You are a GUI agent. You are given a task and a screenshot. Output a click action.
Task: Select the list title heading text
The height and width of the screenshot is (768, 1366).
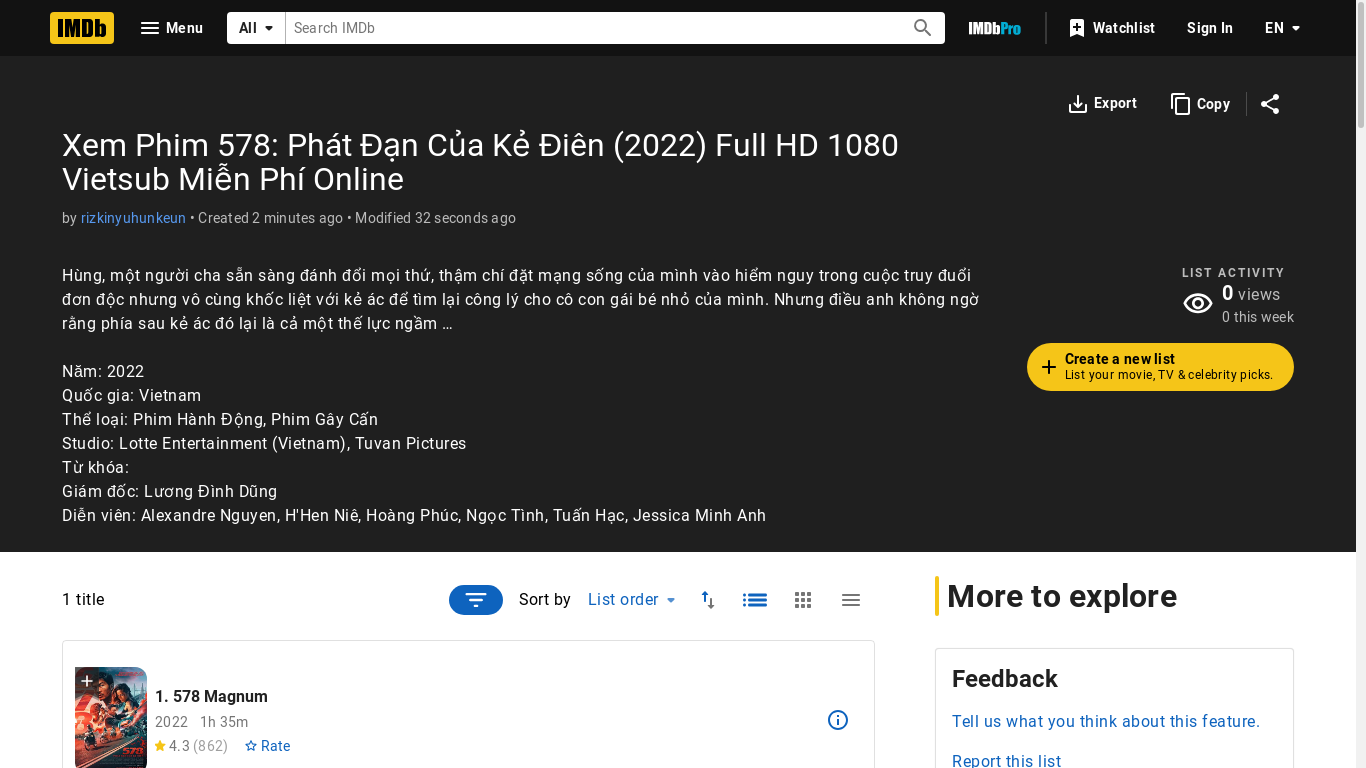coord(480,162)
